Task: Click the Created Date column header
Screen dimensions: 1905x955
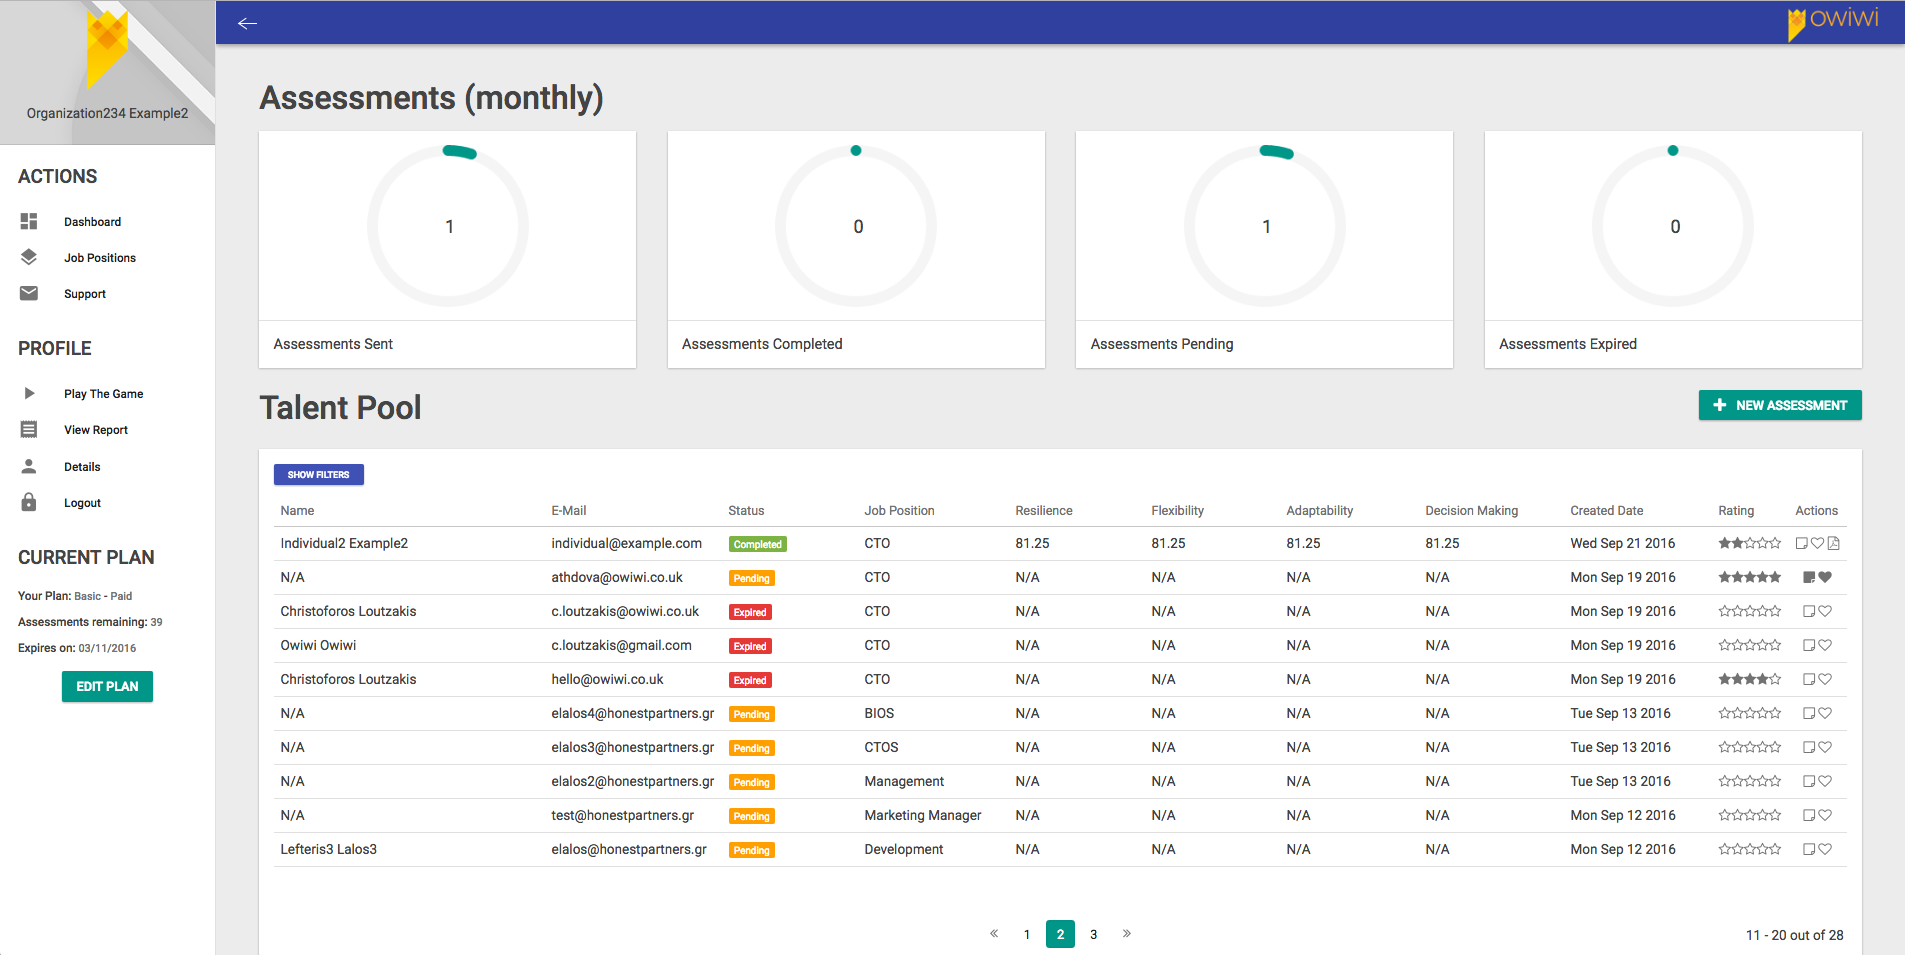Action: click(1607, 510)
